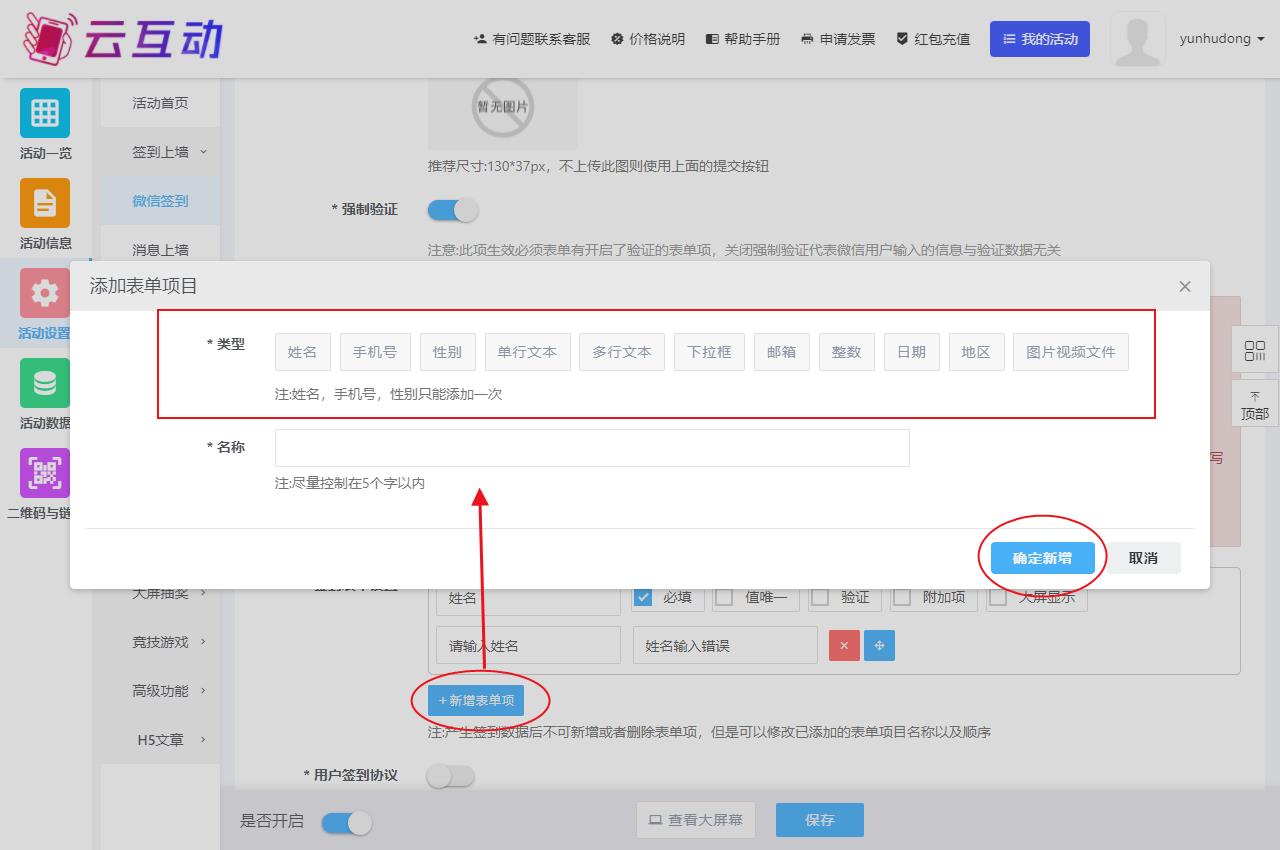Select 性别 field type
Viewport: 1280px width, 850px height.
click(x=447, y=352)
